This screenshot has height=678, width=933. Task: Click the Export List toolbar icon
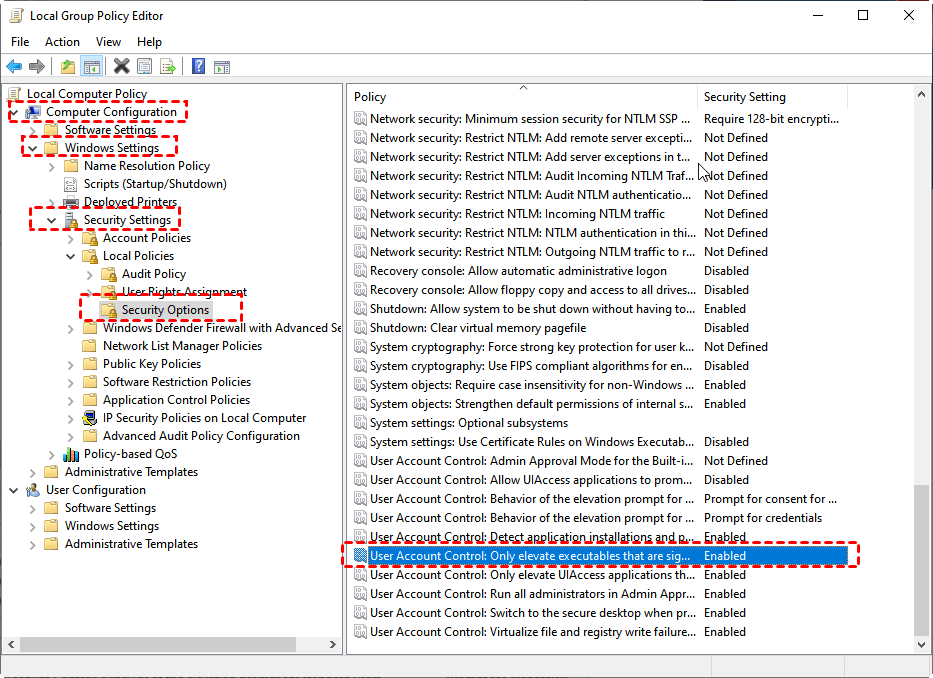168,67
